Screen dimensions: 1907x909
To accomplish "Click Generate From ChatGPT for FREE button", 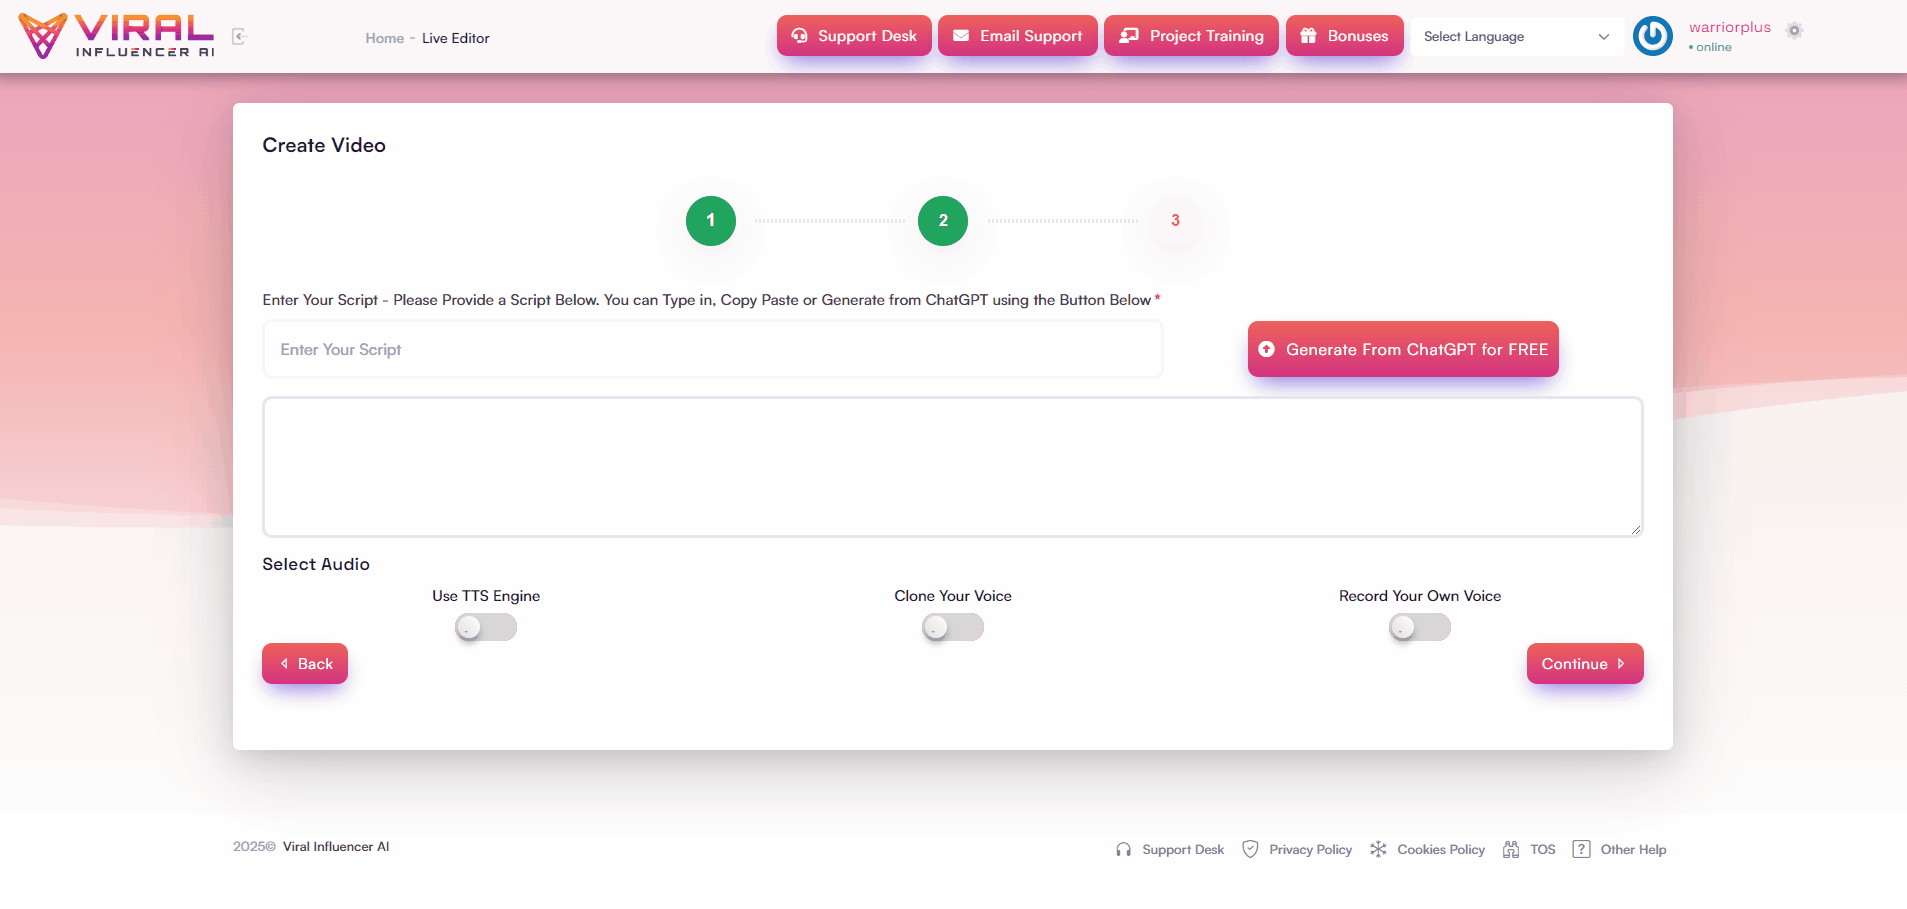I will [x=1403, y=349].
